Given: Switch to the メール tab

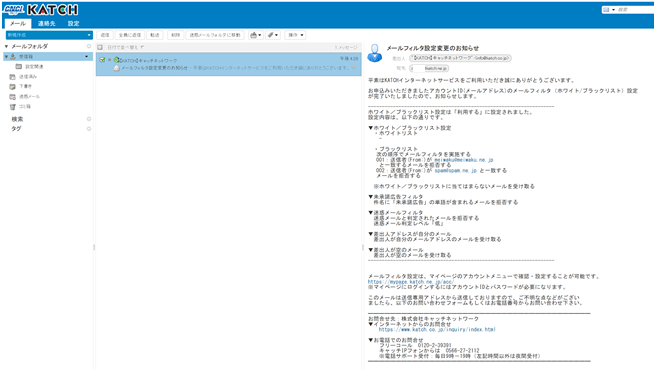Looking at the screenshot, I should pyautogui.click(x=18, y=24).
